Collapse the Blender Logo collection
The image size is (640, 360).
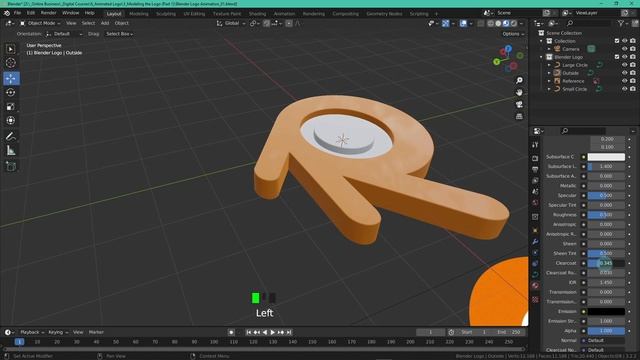(x=541, y=57)
